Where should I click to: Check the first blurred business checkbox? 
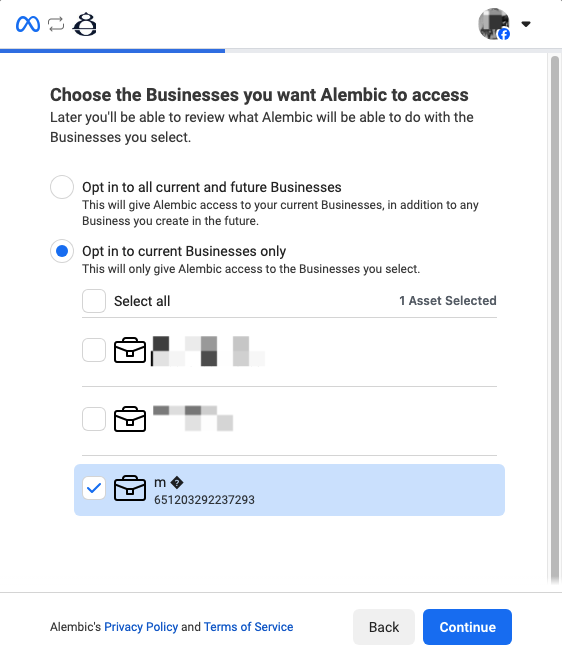coord(94,350)
